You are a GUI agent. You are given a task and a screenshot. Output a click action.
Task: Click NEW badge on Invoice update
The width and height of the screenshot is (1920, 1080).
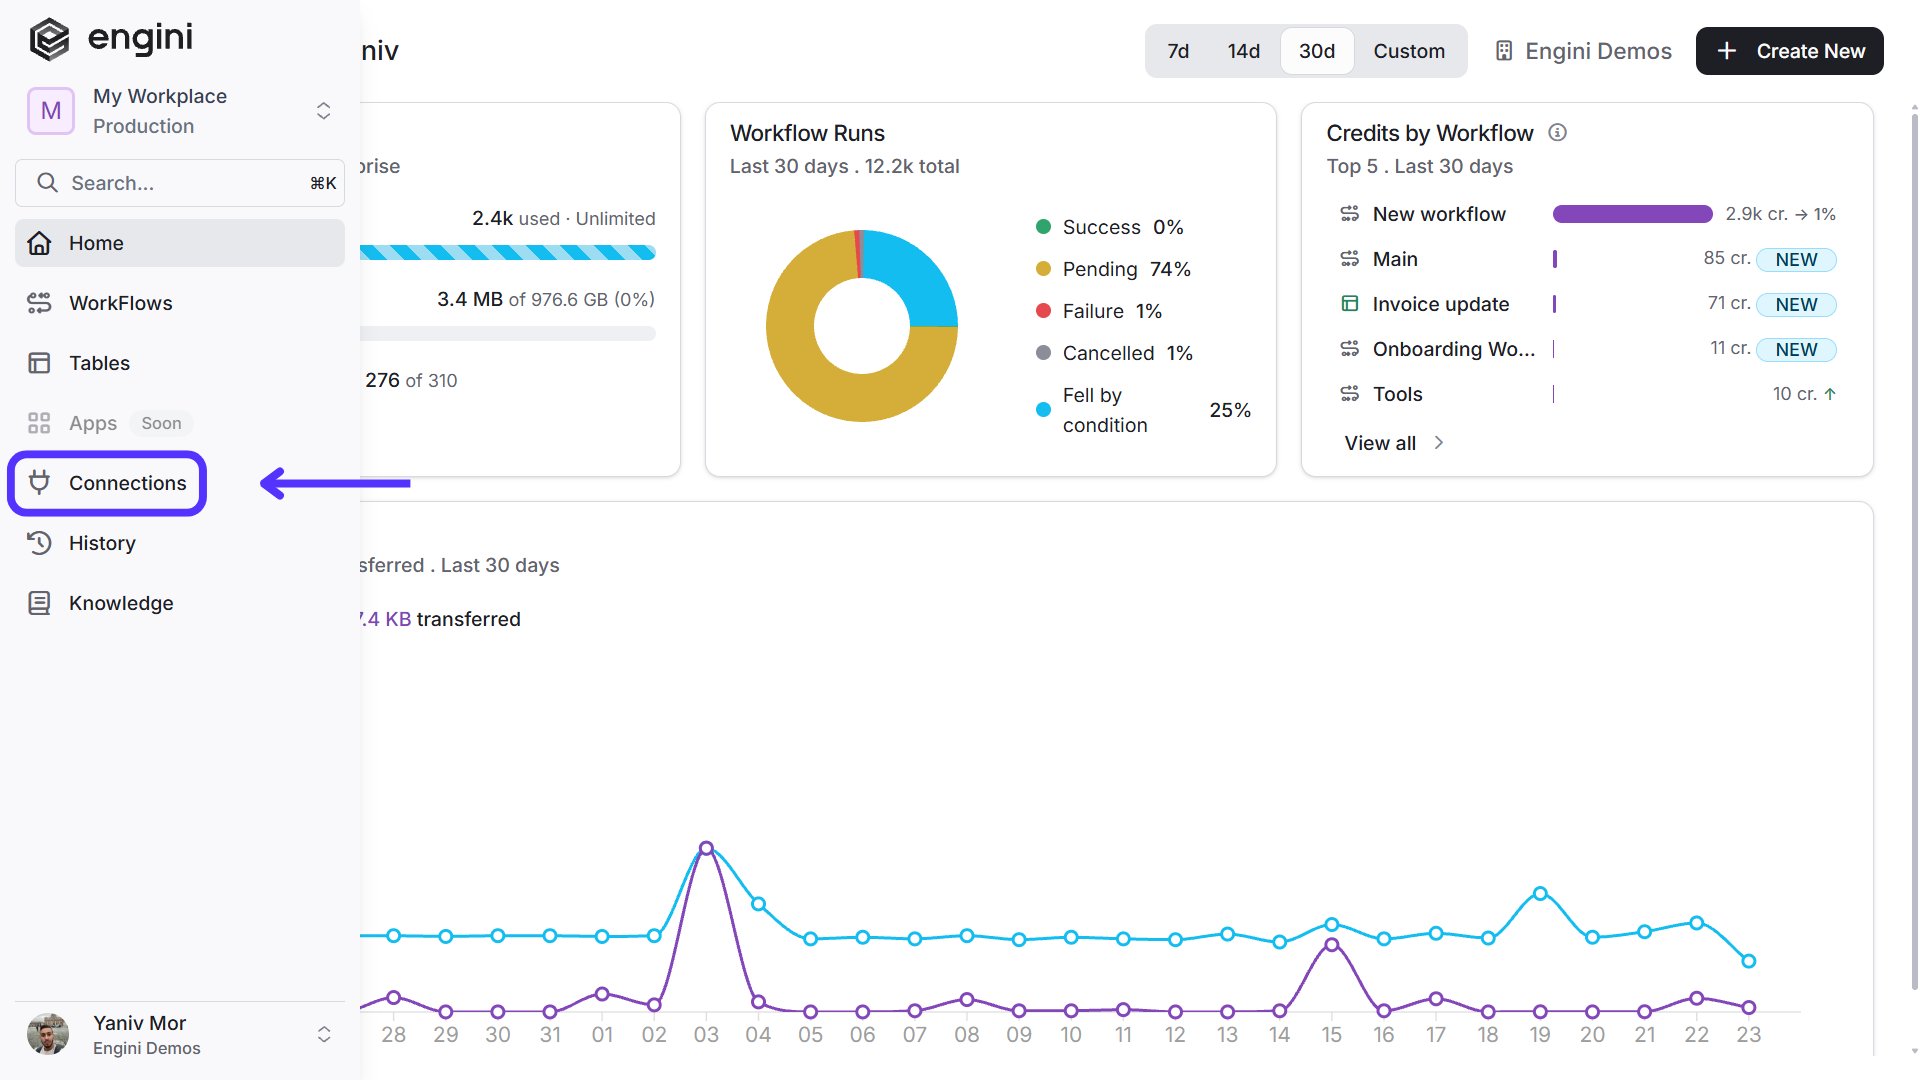click(x=1796, y=304)
